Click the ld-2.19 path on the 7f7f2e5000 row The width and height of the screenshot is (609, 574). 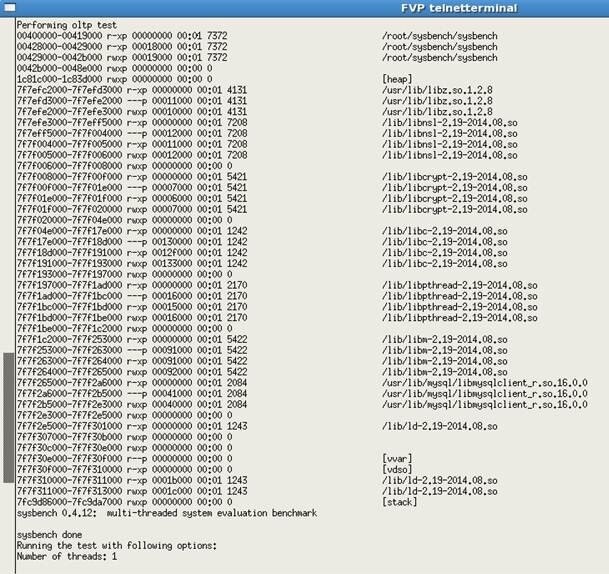click(440, 426)
